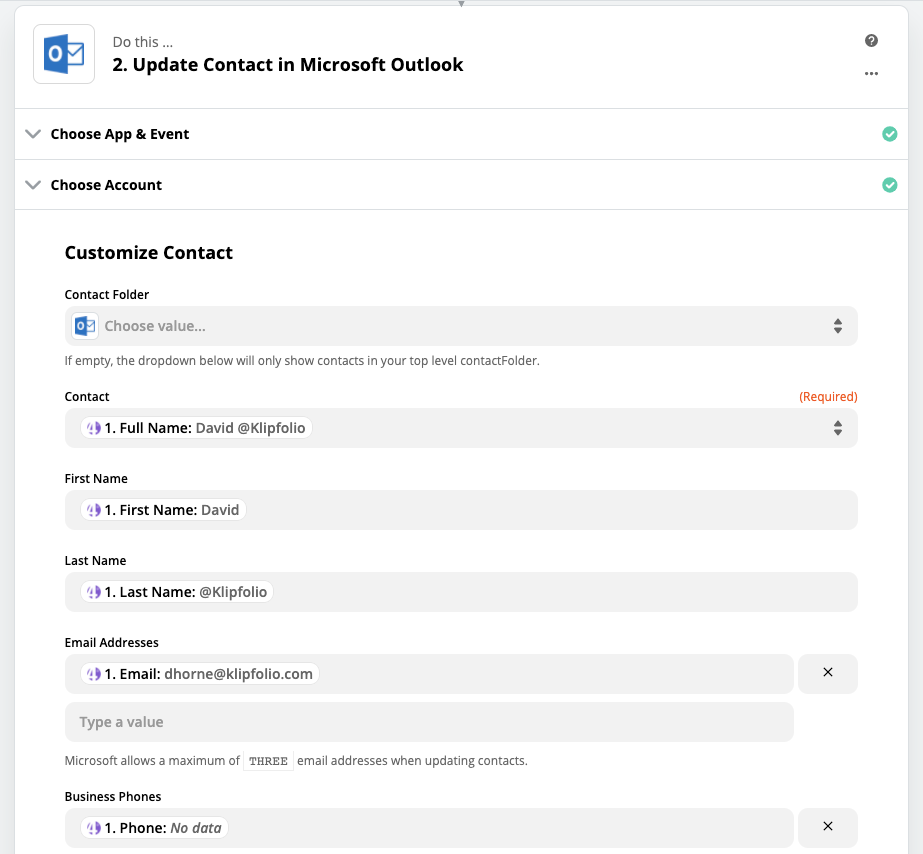Click the Phone: No data pill

pos(154,828)
